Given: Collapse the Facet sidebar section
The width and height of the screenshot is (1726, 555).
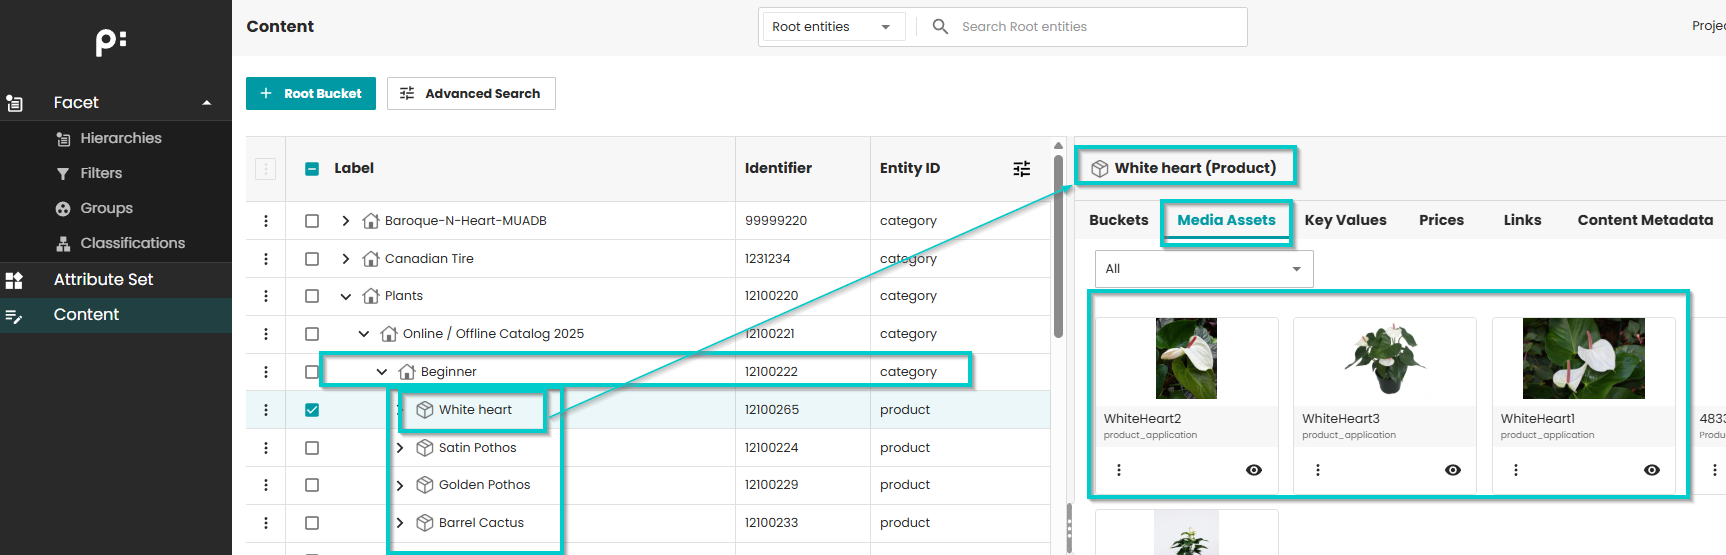Looking at the screenshot, I should 207,103.
